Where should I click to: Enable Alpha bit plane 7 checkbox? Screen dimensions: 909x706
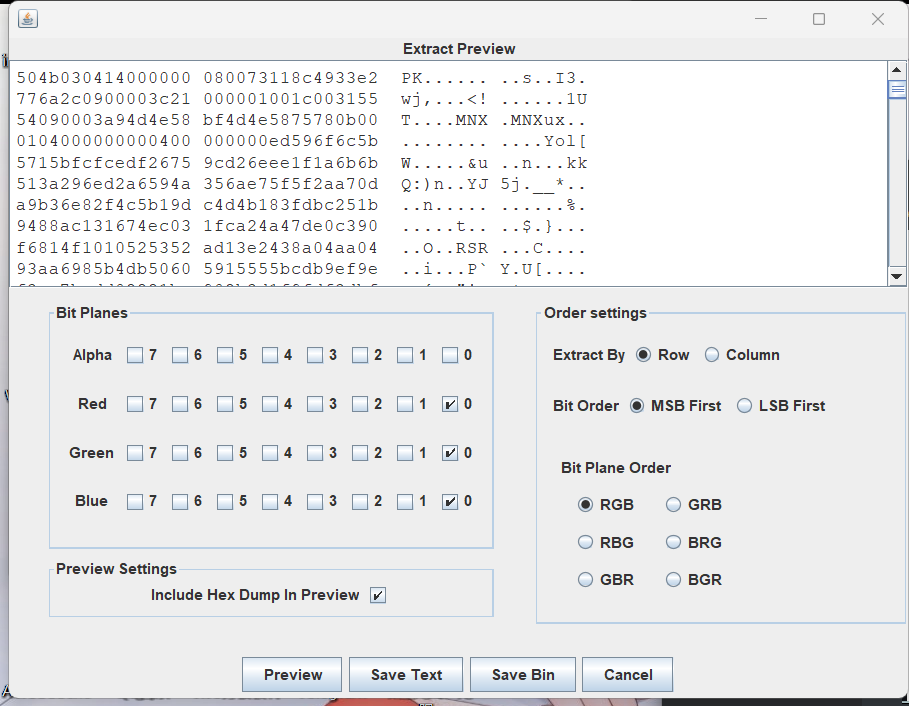135,355
